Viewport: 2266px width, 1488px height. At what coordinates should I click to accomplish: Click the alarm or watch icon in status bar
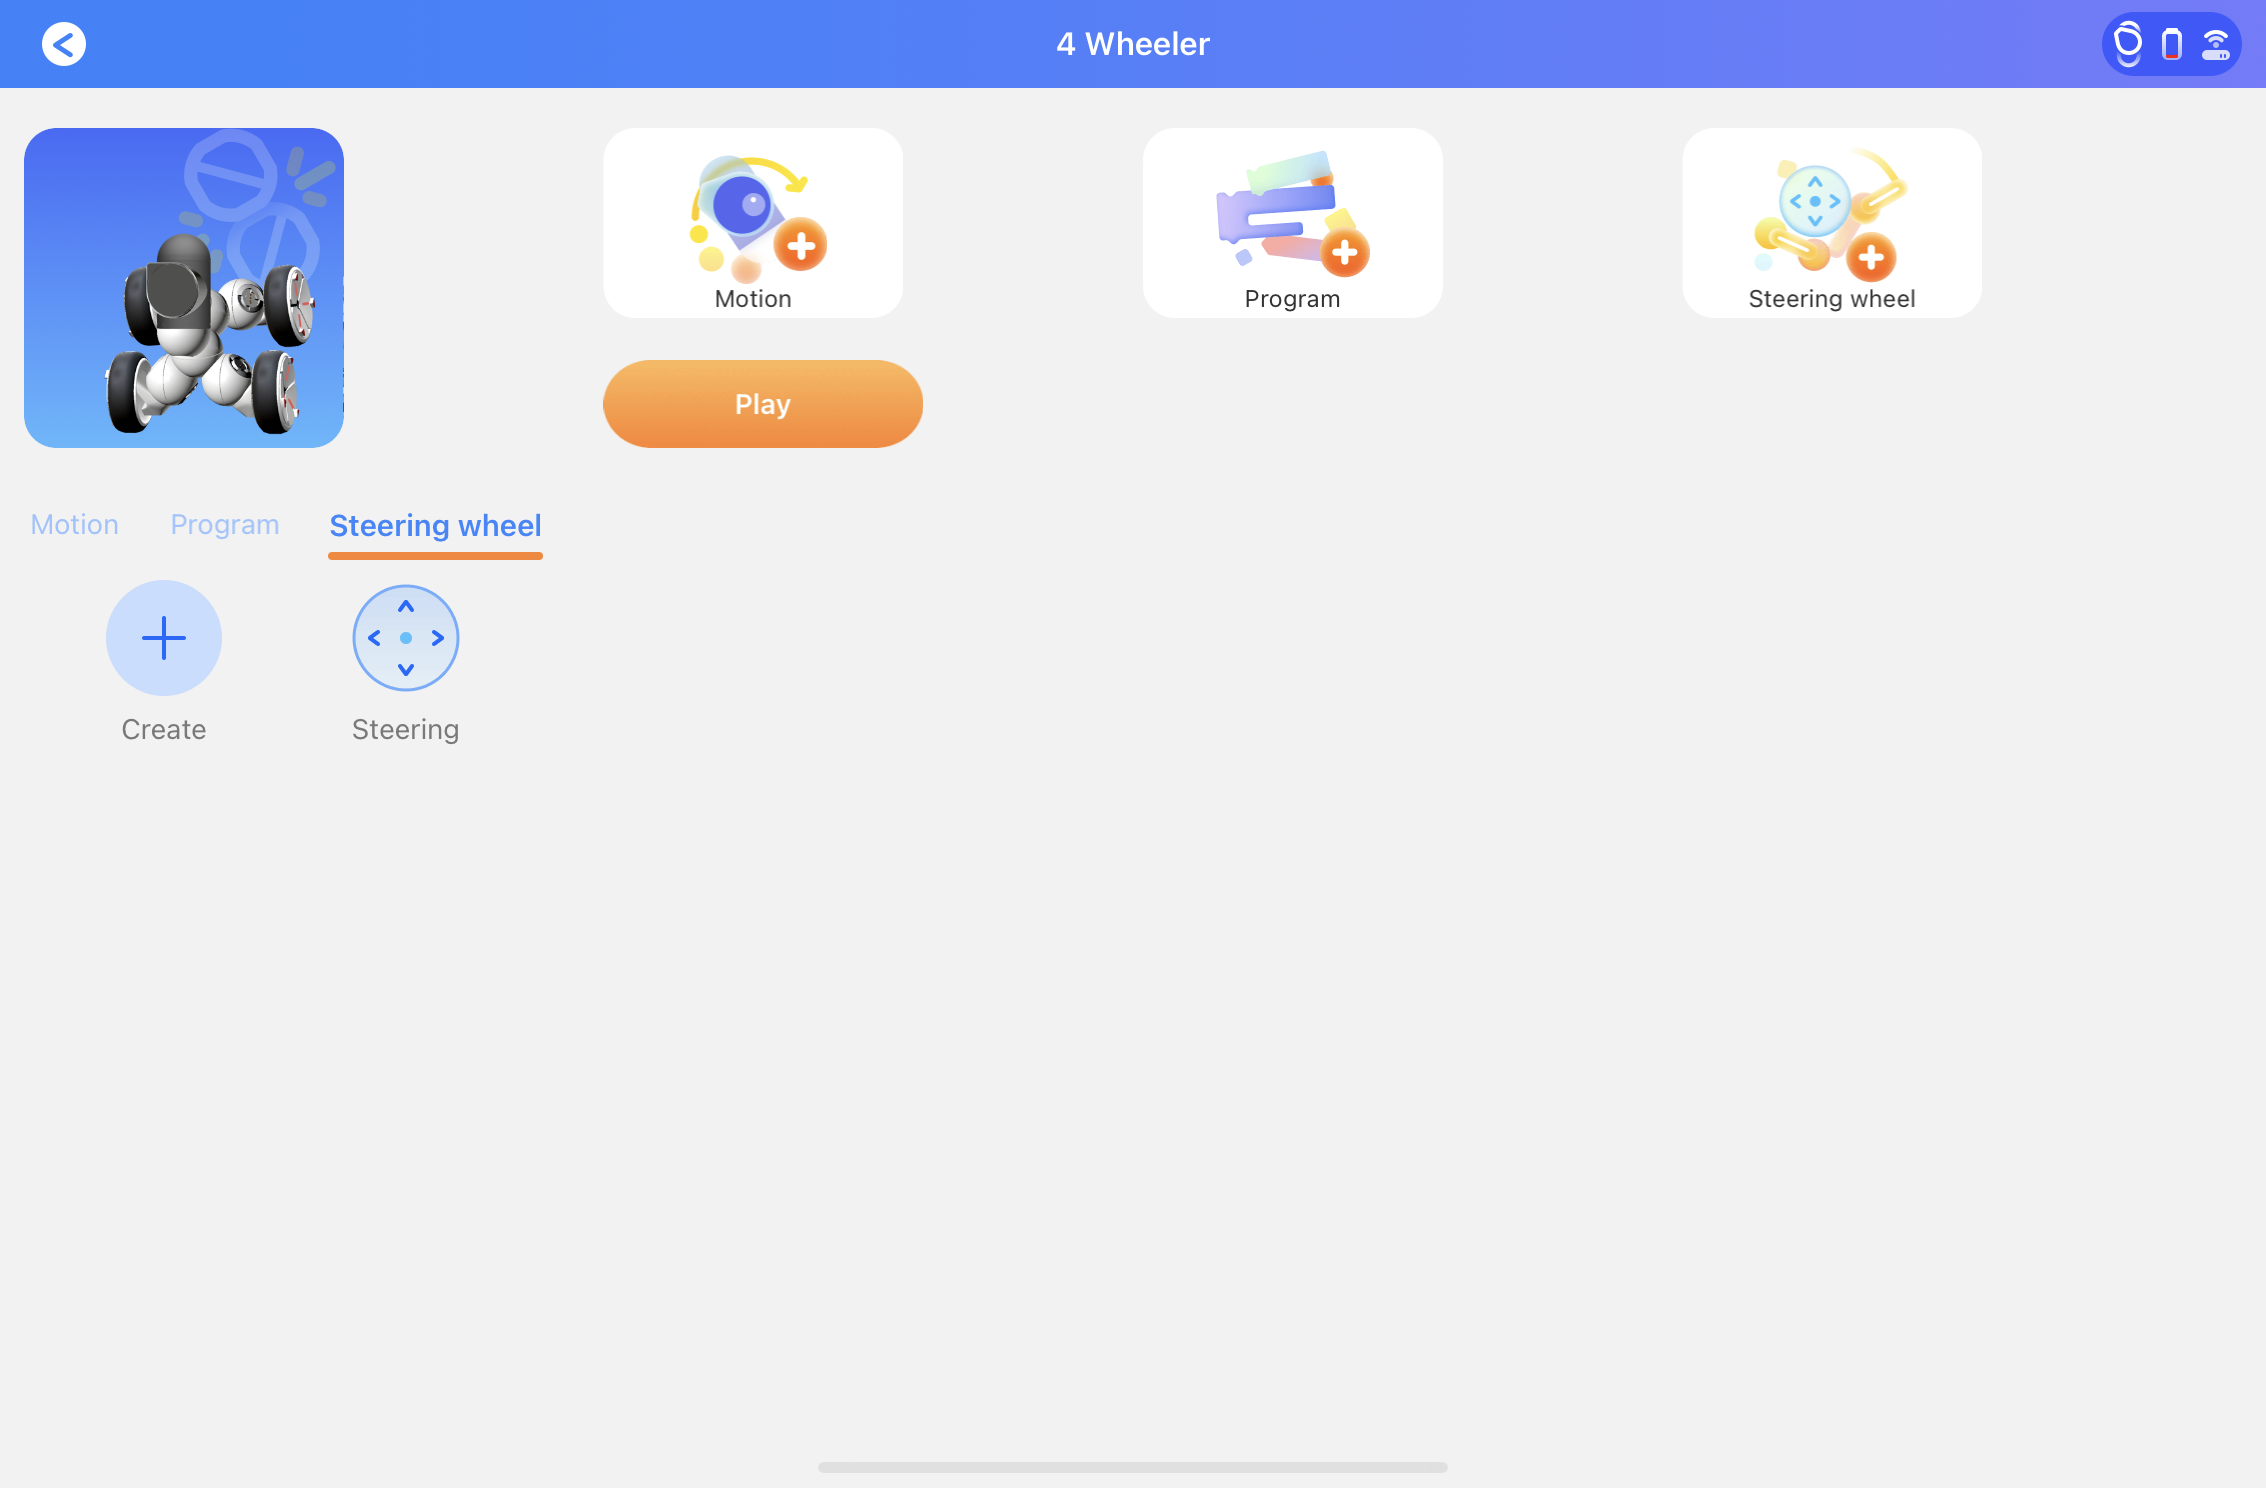click(2128, 43)
